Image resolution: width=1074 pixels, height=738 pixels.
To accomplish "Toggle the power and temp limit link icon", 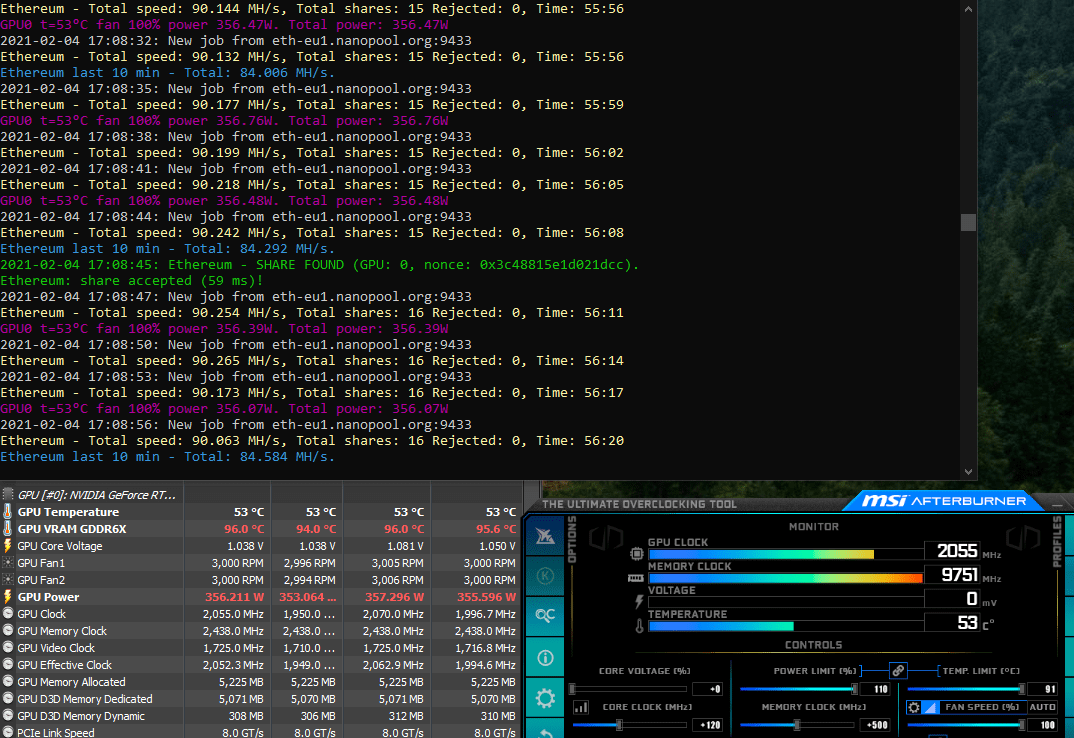I will tap(898, 670).
